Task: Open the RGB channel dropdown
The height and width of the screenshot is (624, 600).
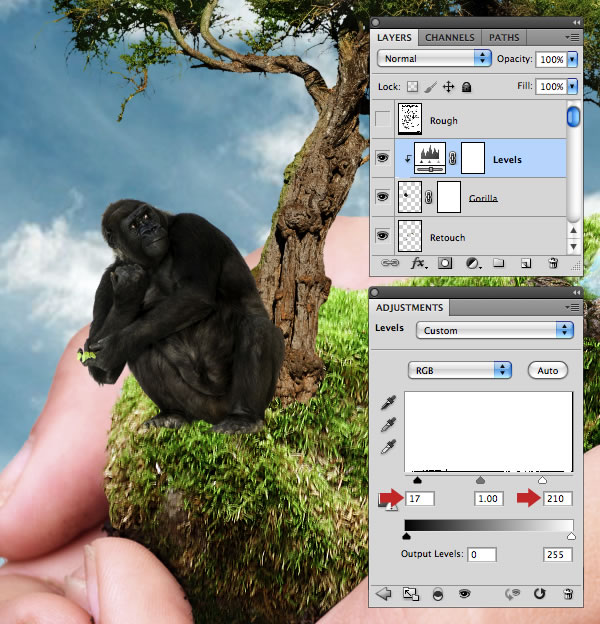Action: (x=460, y=370)
